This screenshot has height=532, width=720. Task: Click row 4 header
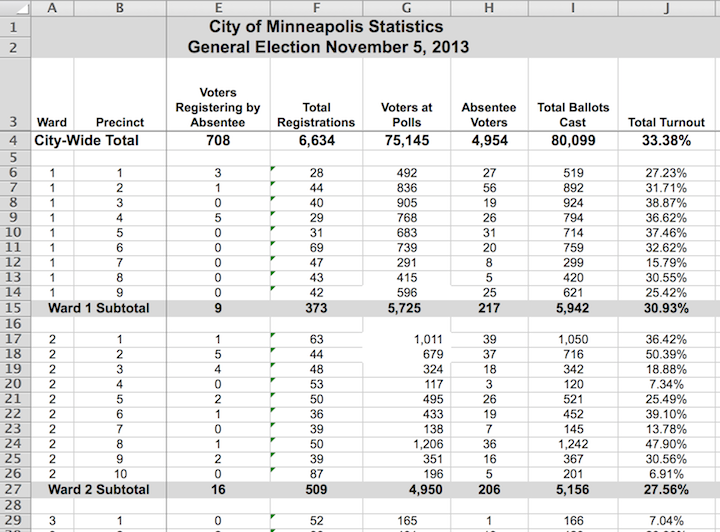(x=15, y=141)
